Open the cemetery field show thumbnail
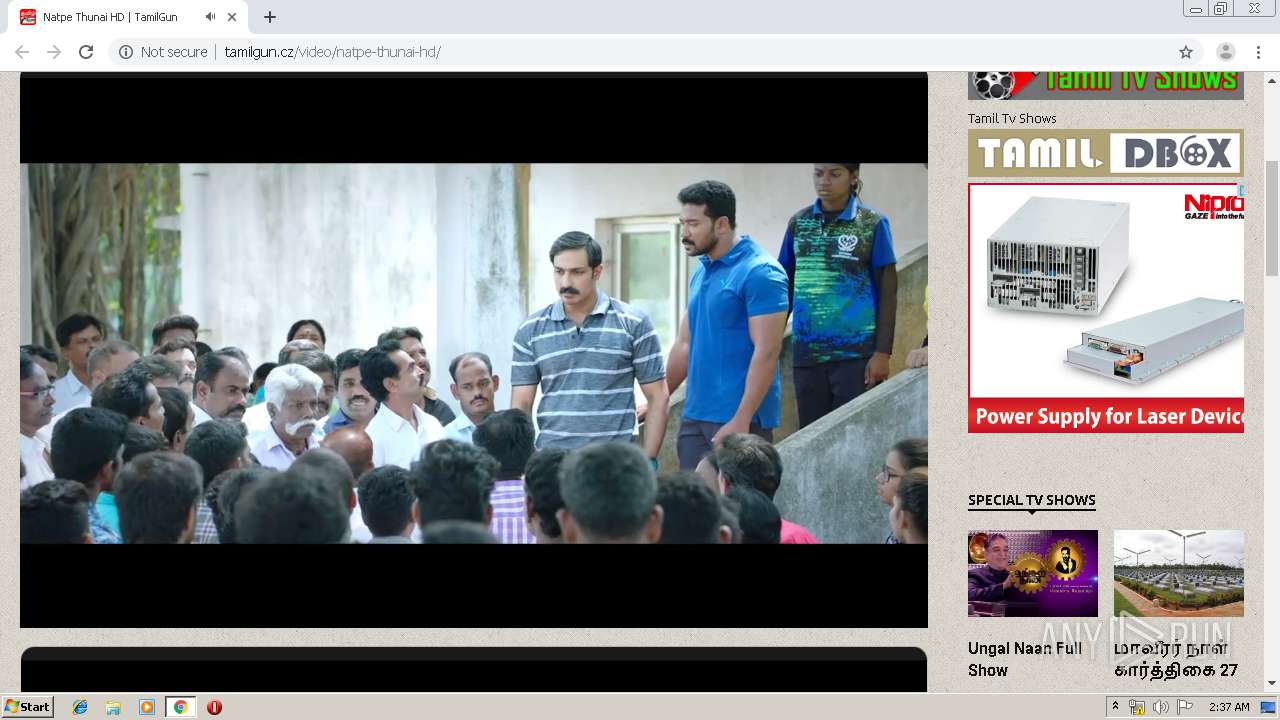 pos(1179,573)
